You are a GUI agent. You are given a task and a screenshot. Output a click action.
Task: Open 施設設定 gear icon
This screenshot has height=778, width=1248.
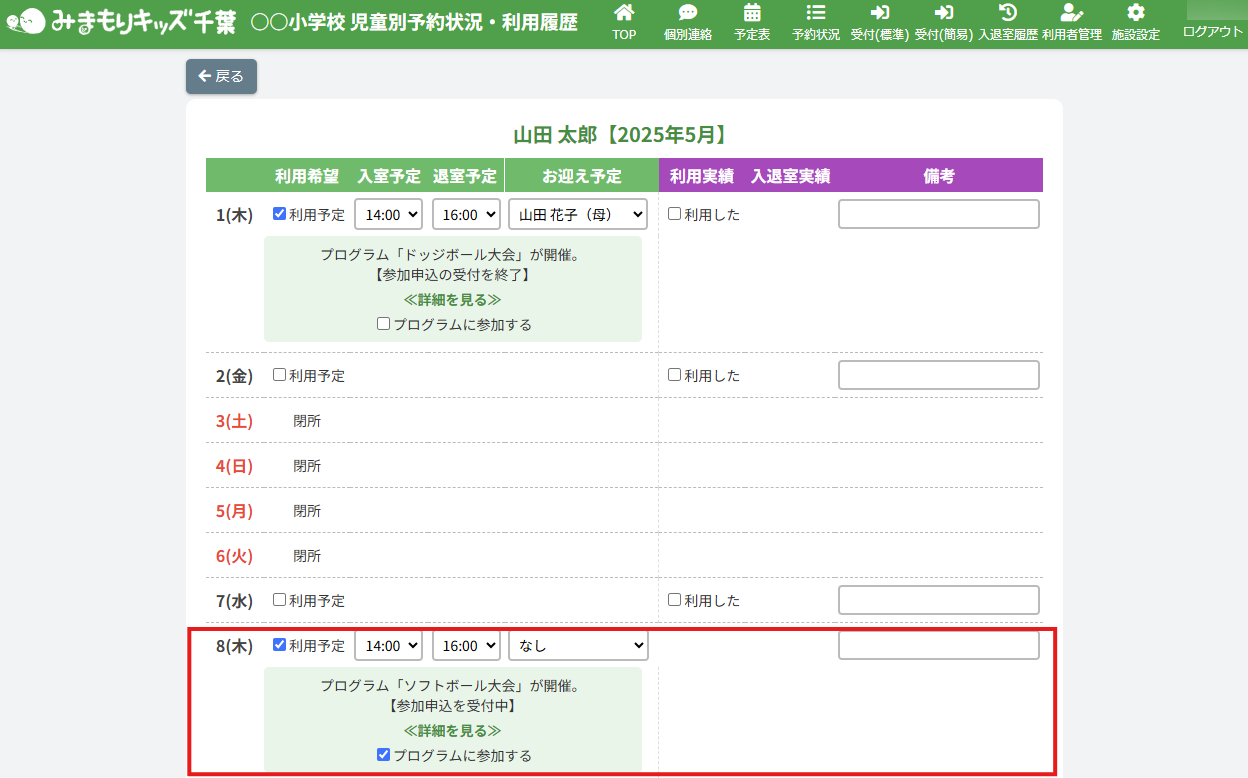tap(1135, 14)
